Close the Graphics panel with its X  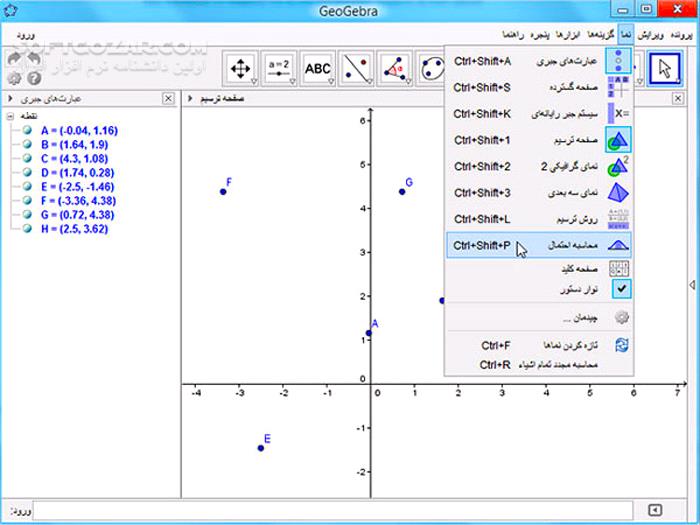(678, 98)
